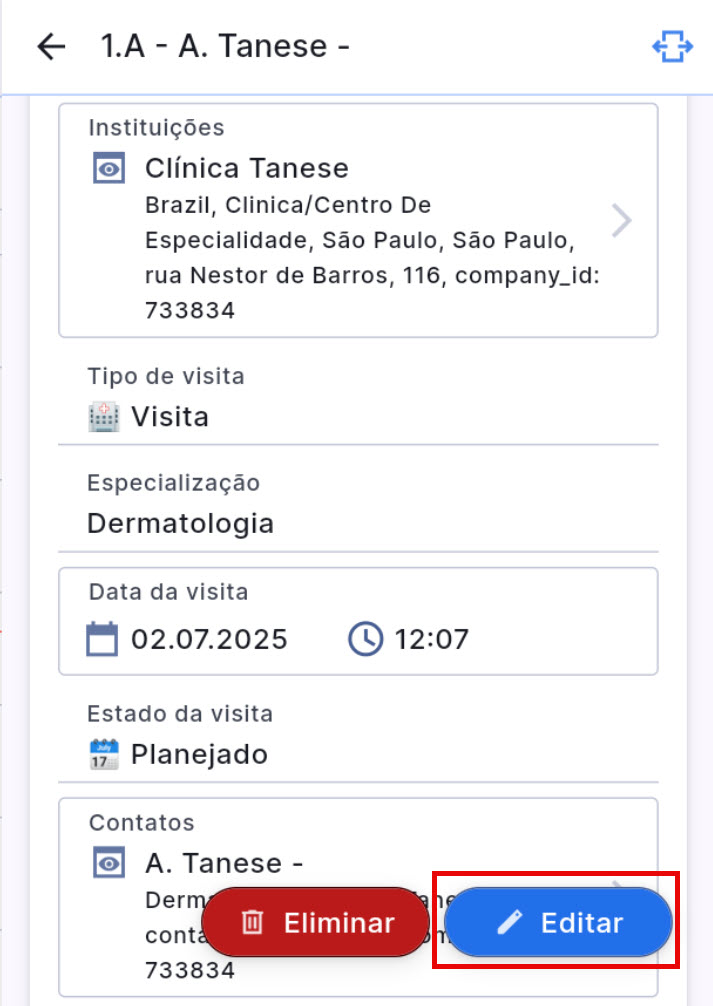Viewport: 713px width, 1006px height.
Task: Click the eye icon beside A. Tanese contact
Action: 109,863
